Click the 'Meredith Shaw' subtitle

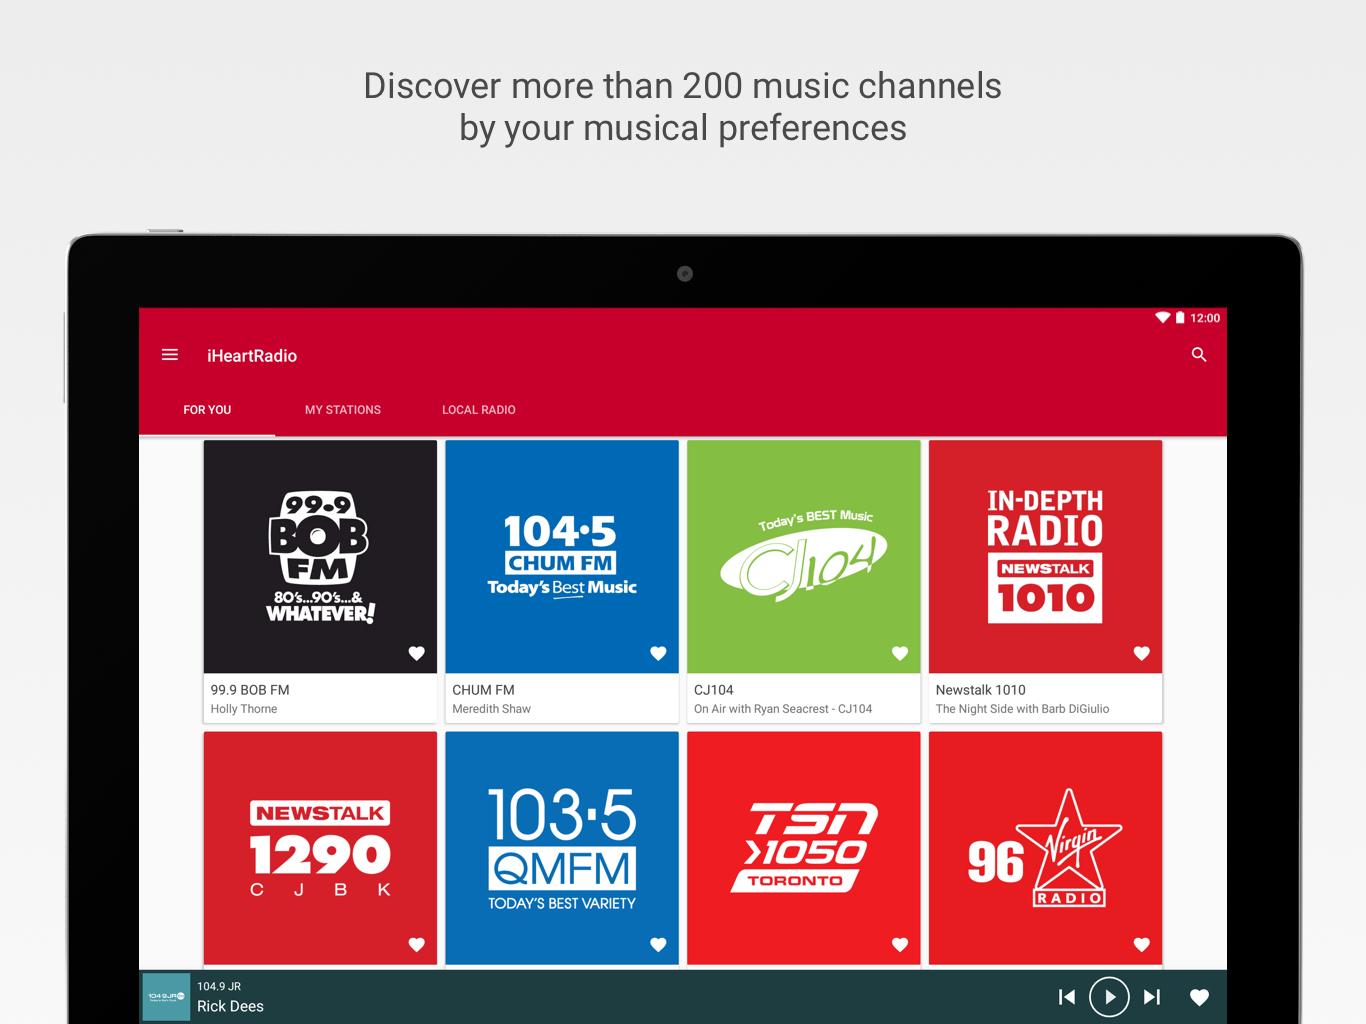(492, 709)
